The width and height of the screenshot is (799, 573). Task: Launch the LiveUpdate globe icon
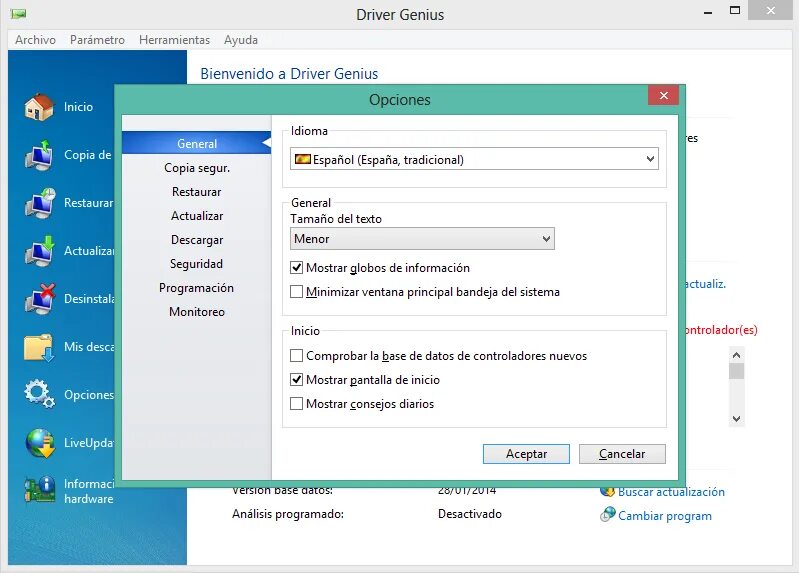coord(40,443)
